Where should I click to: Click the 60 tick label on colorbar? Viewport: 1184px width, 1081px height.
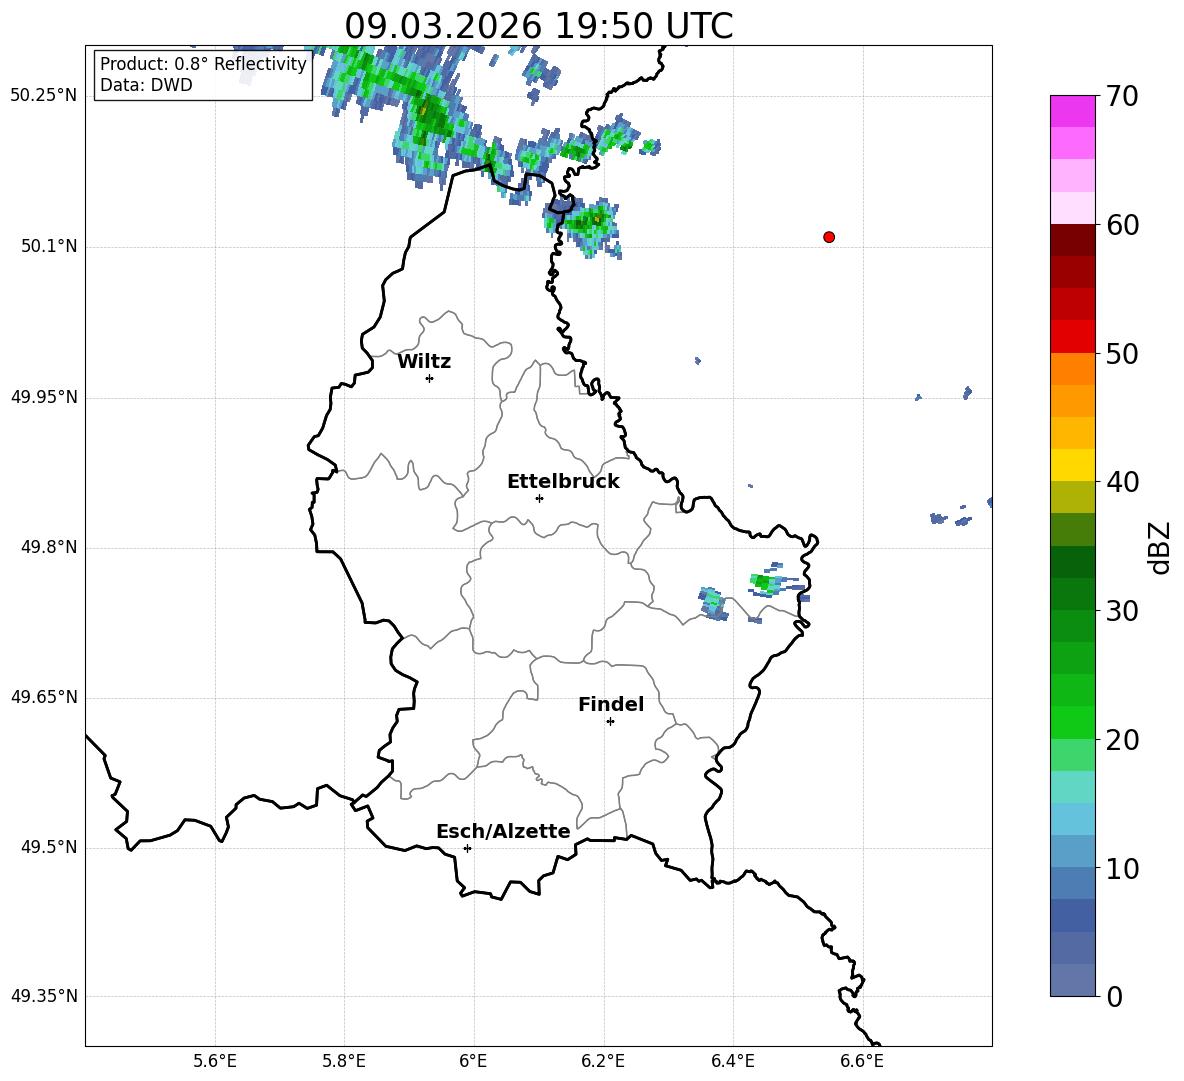pos(1124,226)
